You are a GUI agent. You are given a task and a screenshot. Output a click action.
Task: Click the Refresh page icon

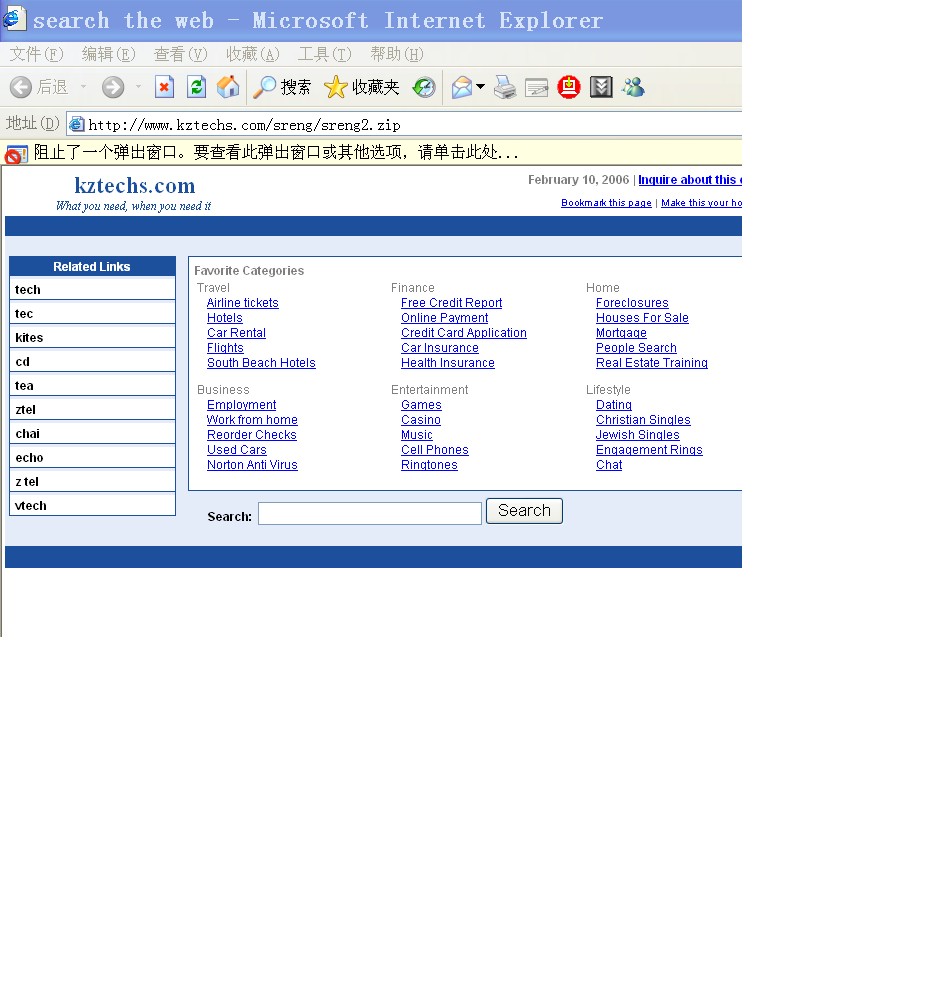pyautogui.click(x=197, y=87)
